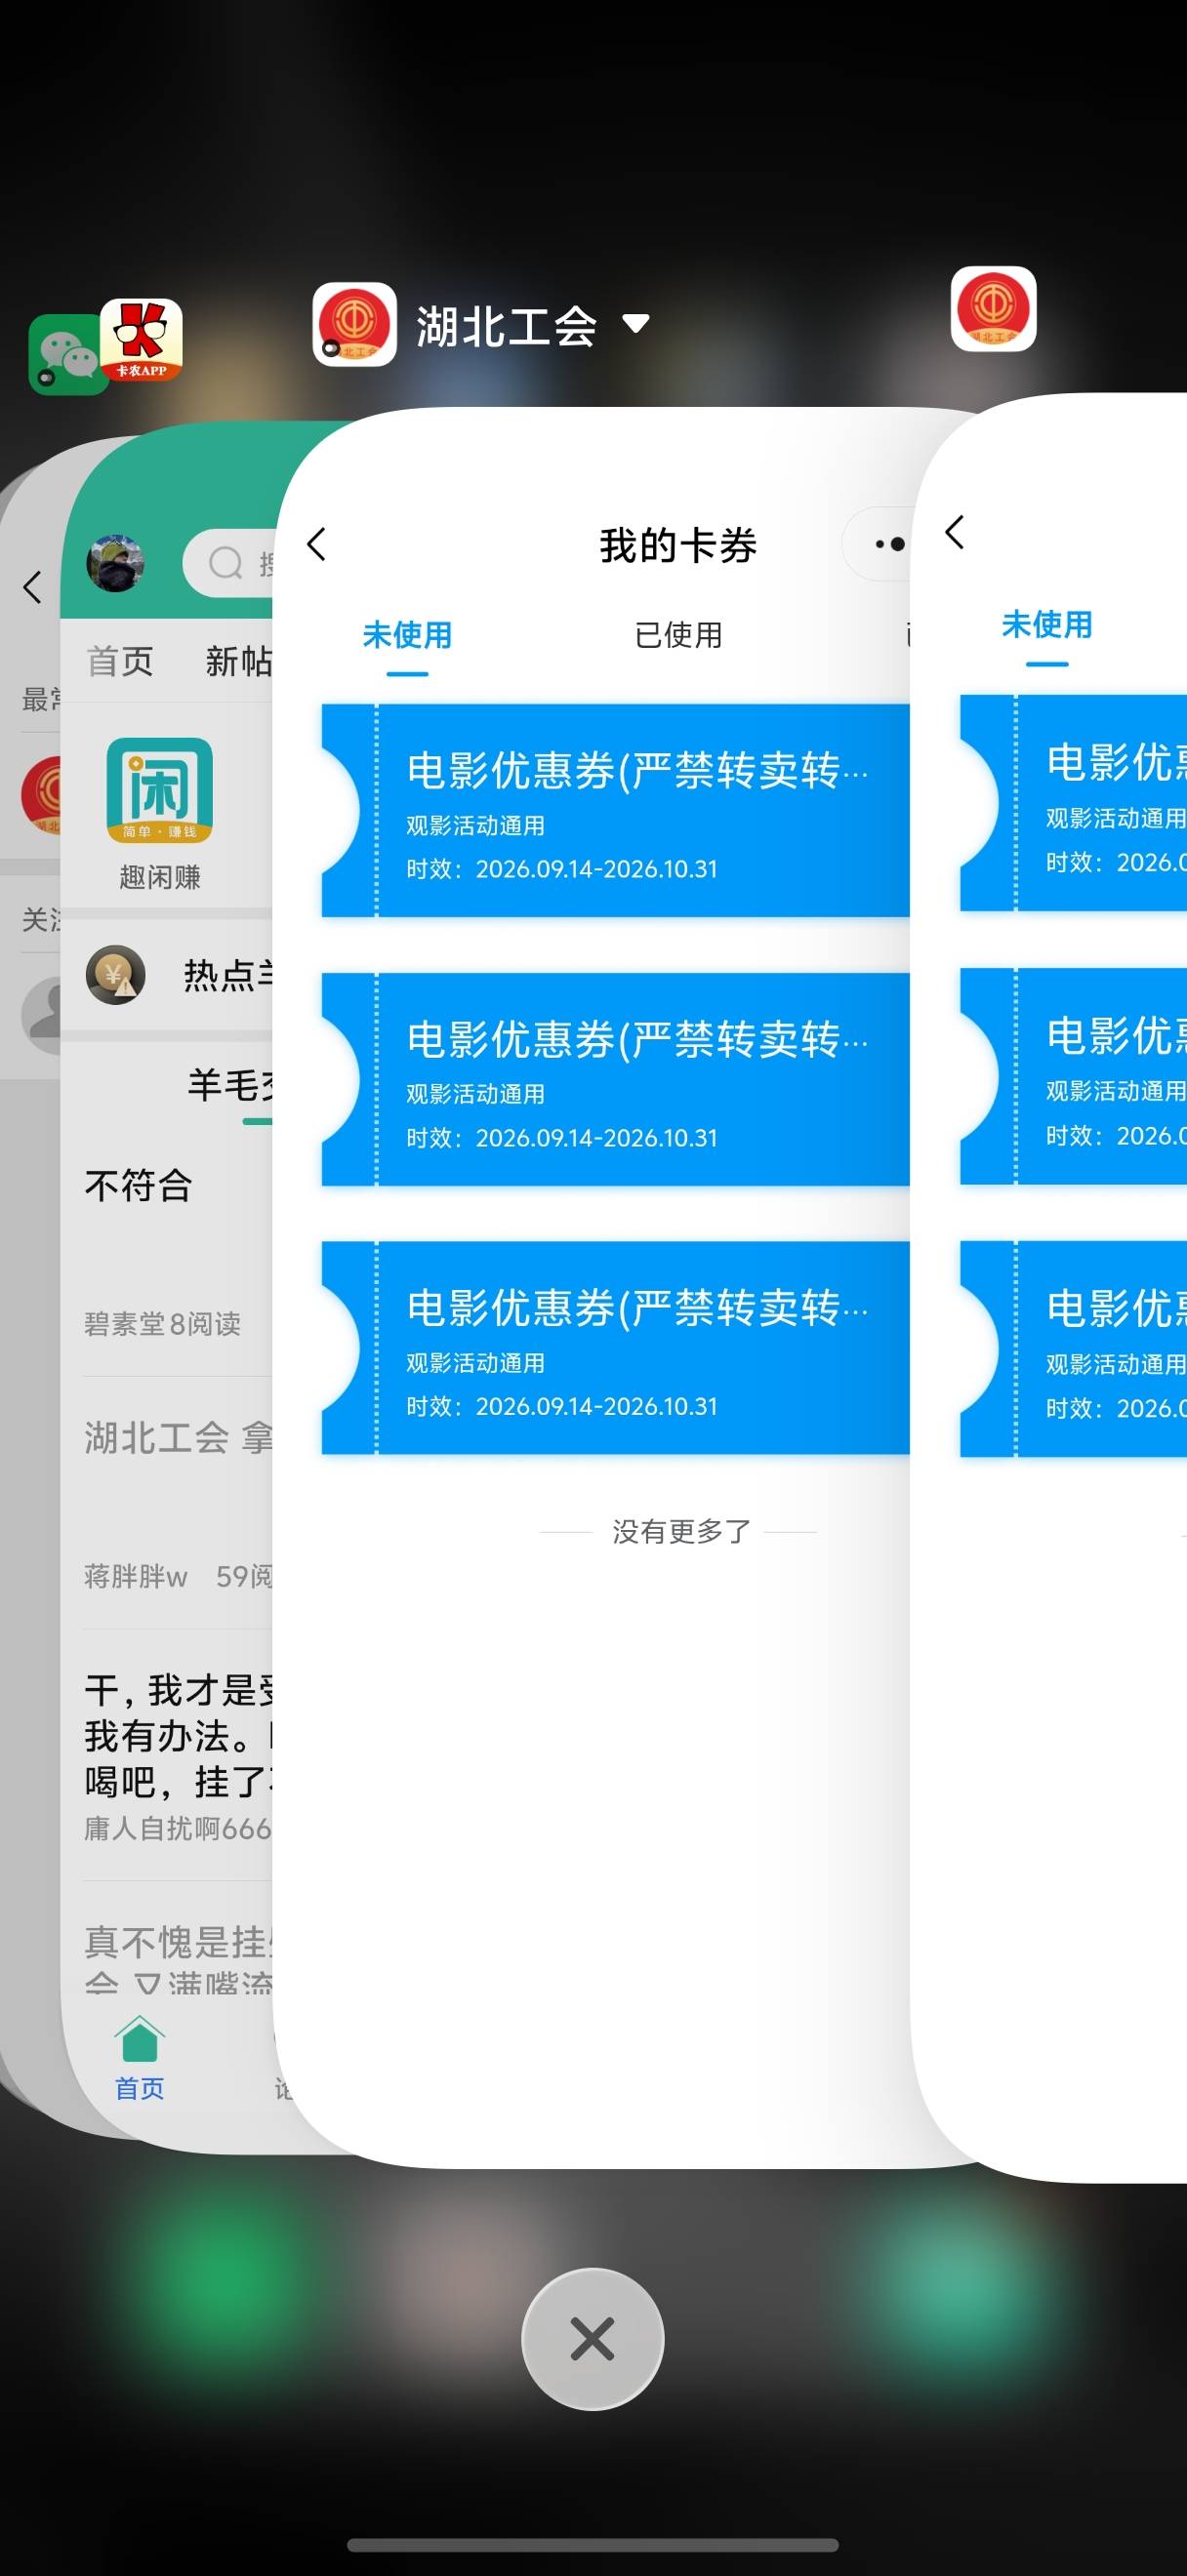Open the third 电影优惠券 coupon card
Image resolution: width=1187 pixels, height=2576 pixels.
click(x=615, y=1347)
